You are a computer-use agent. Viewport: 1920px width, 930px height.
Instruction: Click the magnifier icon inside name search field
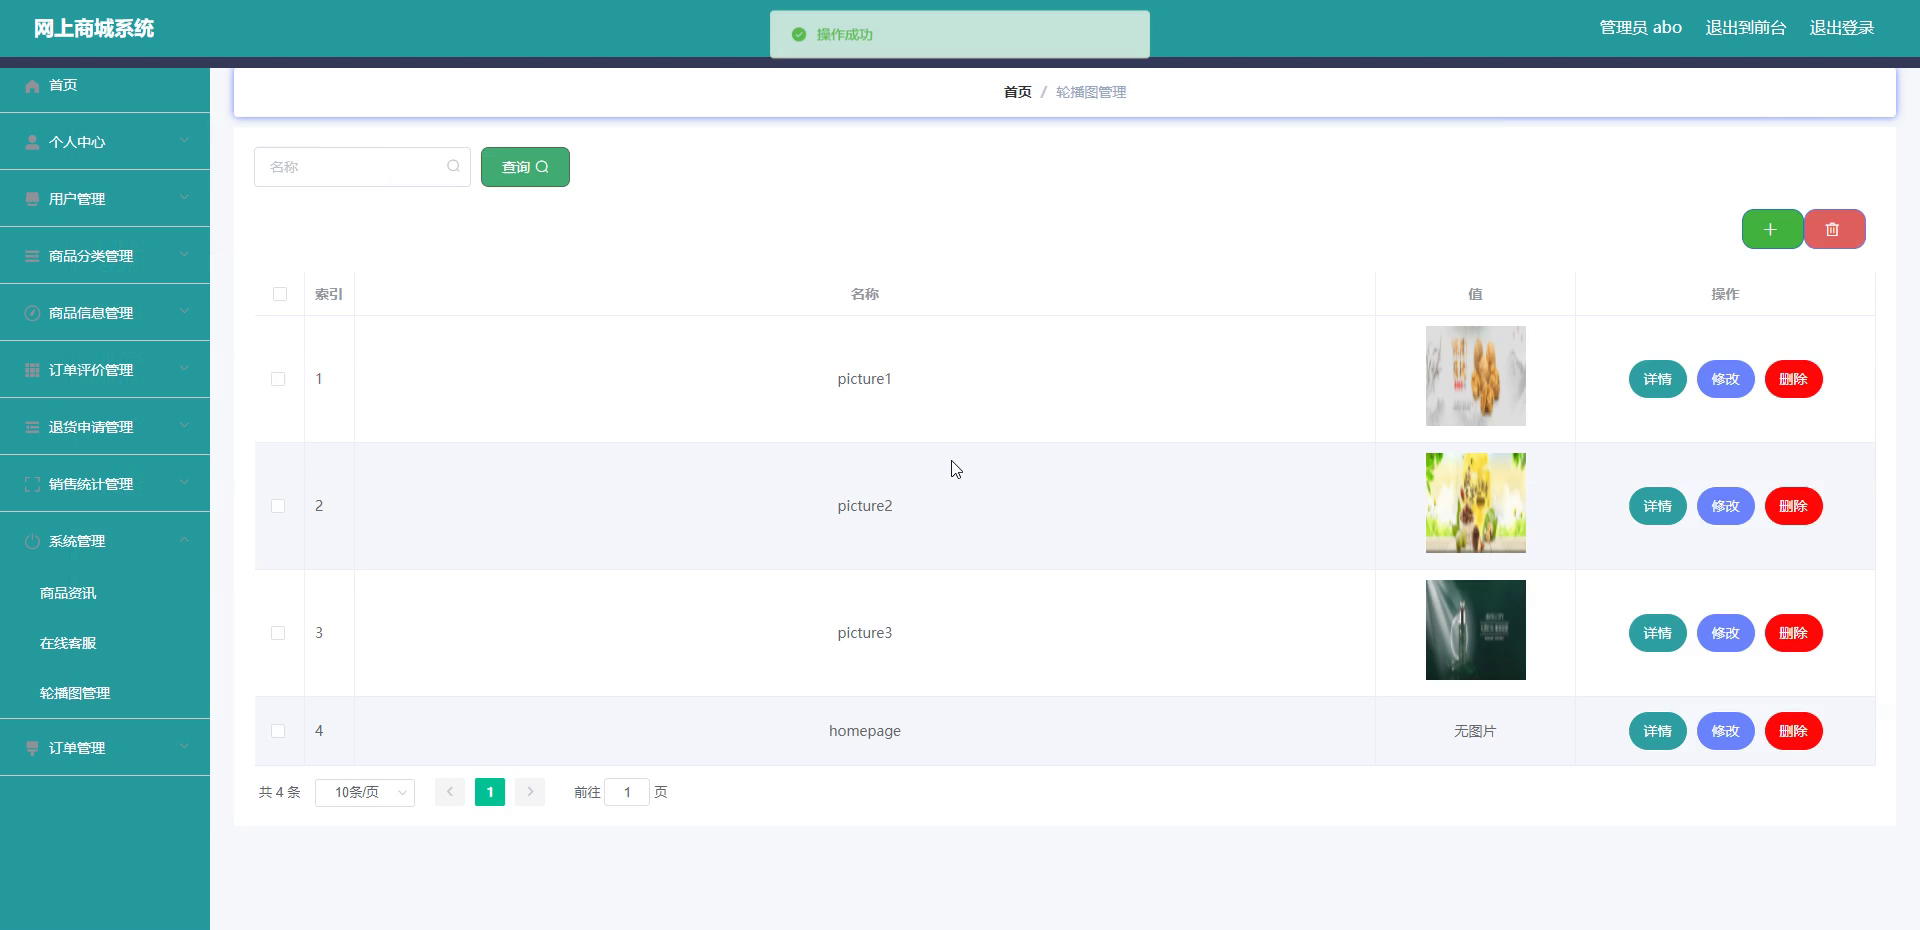pyautogui.click(x=453, y=166)
